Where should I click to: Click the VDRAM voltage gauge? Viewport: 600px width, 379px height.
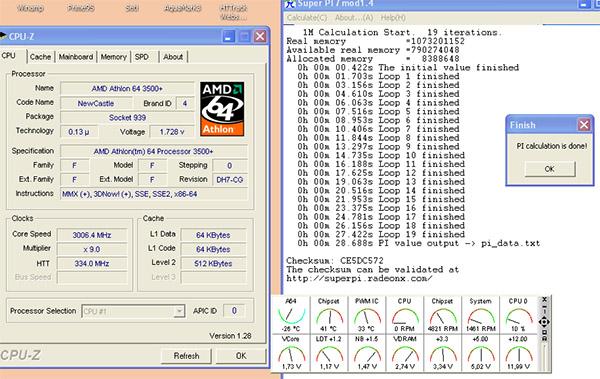tap(404, 353)
